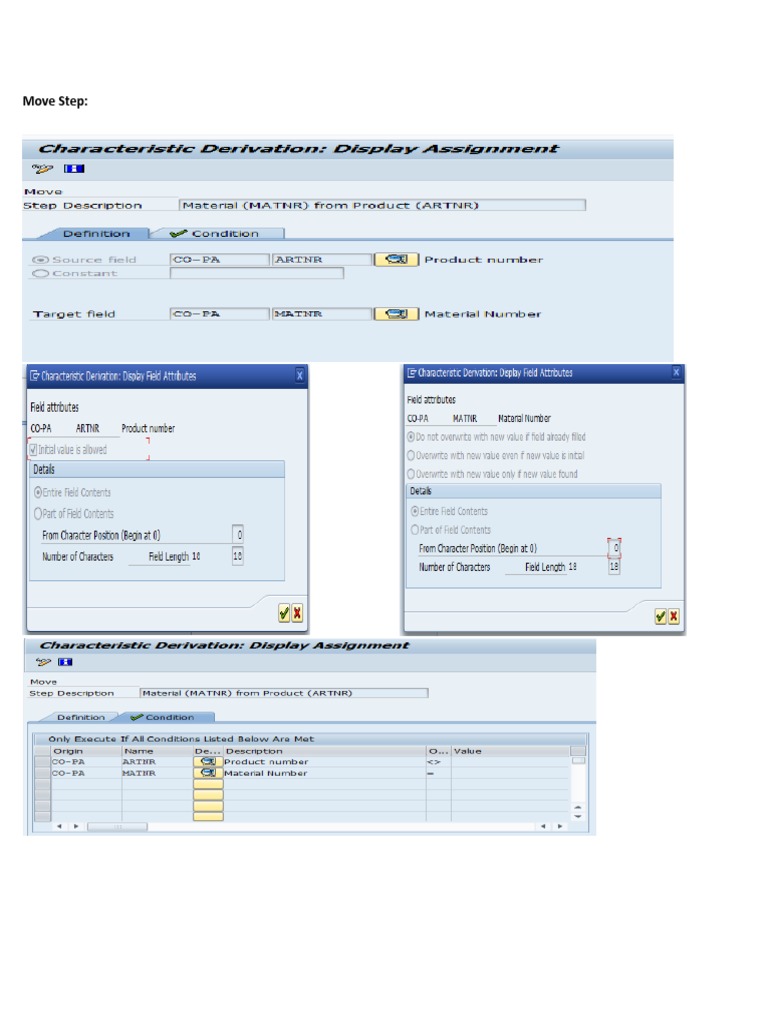The height and width of the screenshot is (1024, 768).
Task: Click the <> operator cell of the ARTNR condition
Action: (x=438, y=761)
